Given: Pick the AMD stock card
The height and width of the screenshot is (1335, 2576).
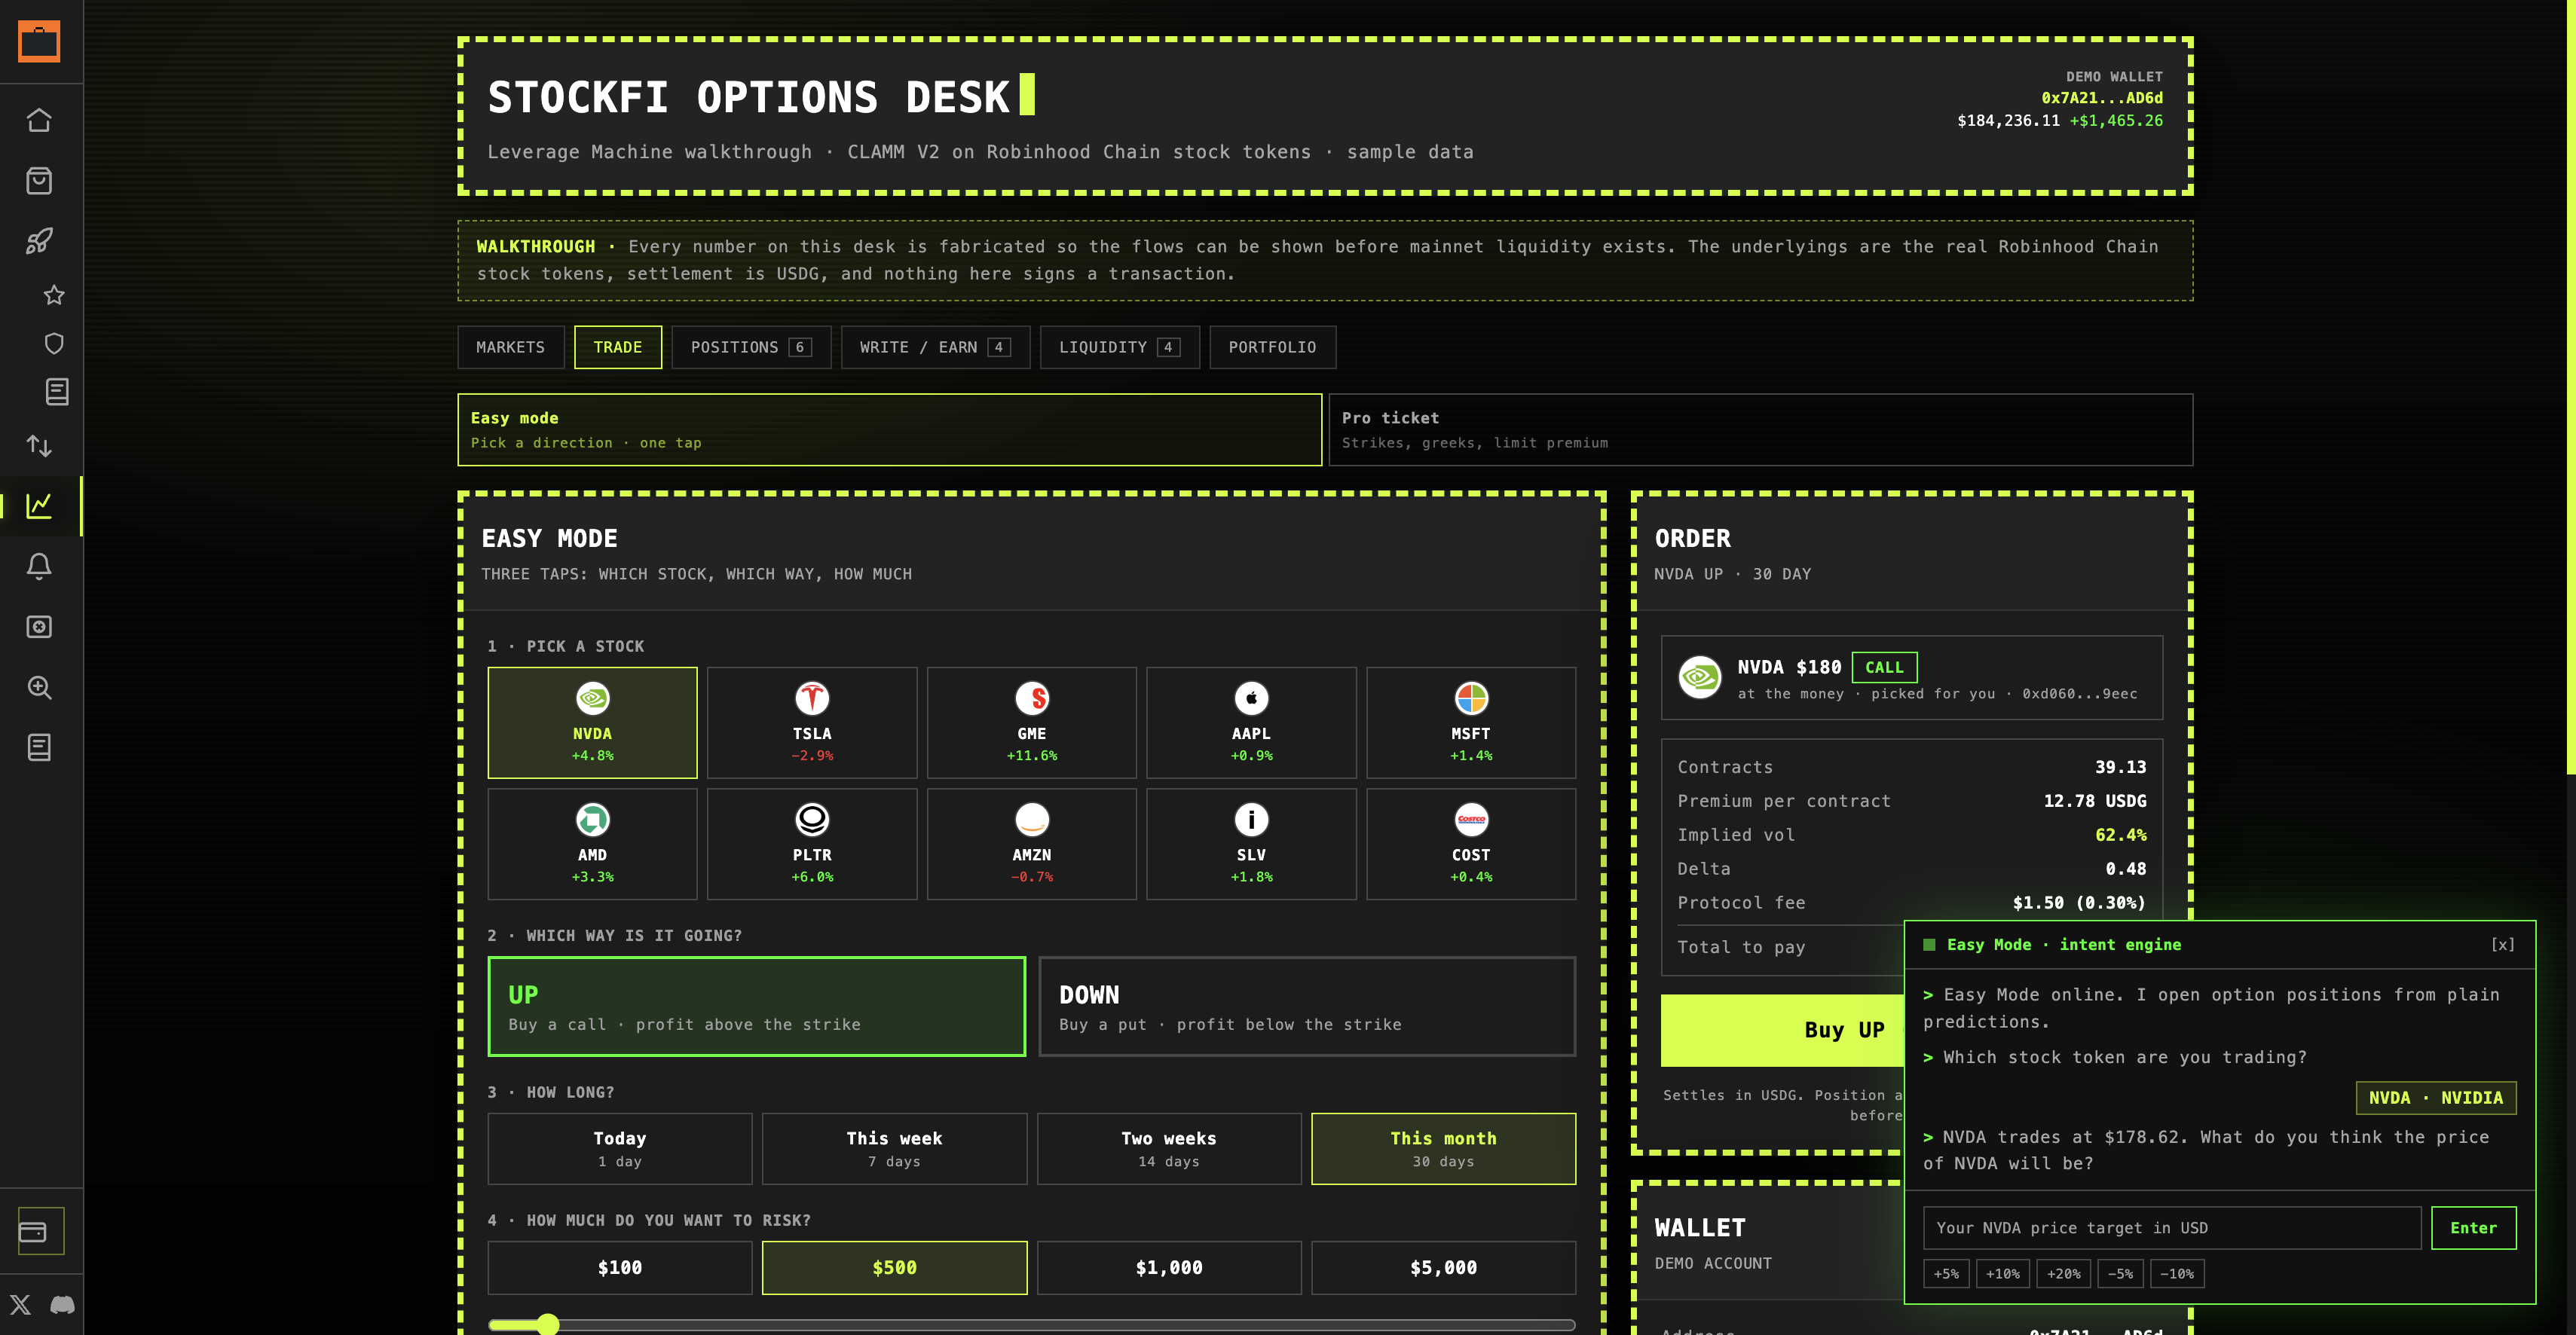Looking at the screenshot, I should click(592, 844).
